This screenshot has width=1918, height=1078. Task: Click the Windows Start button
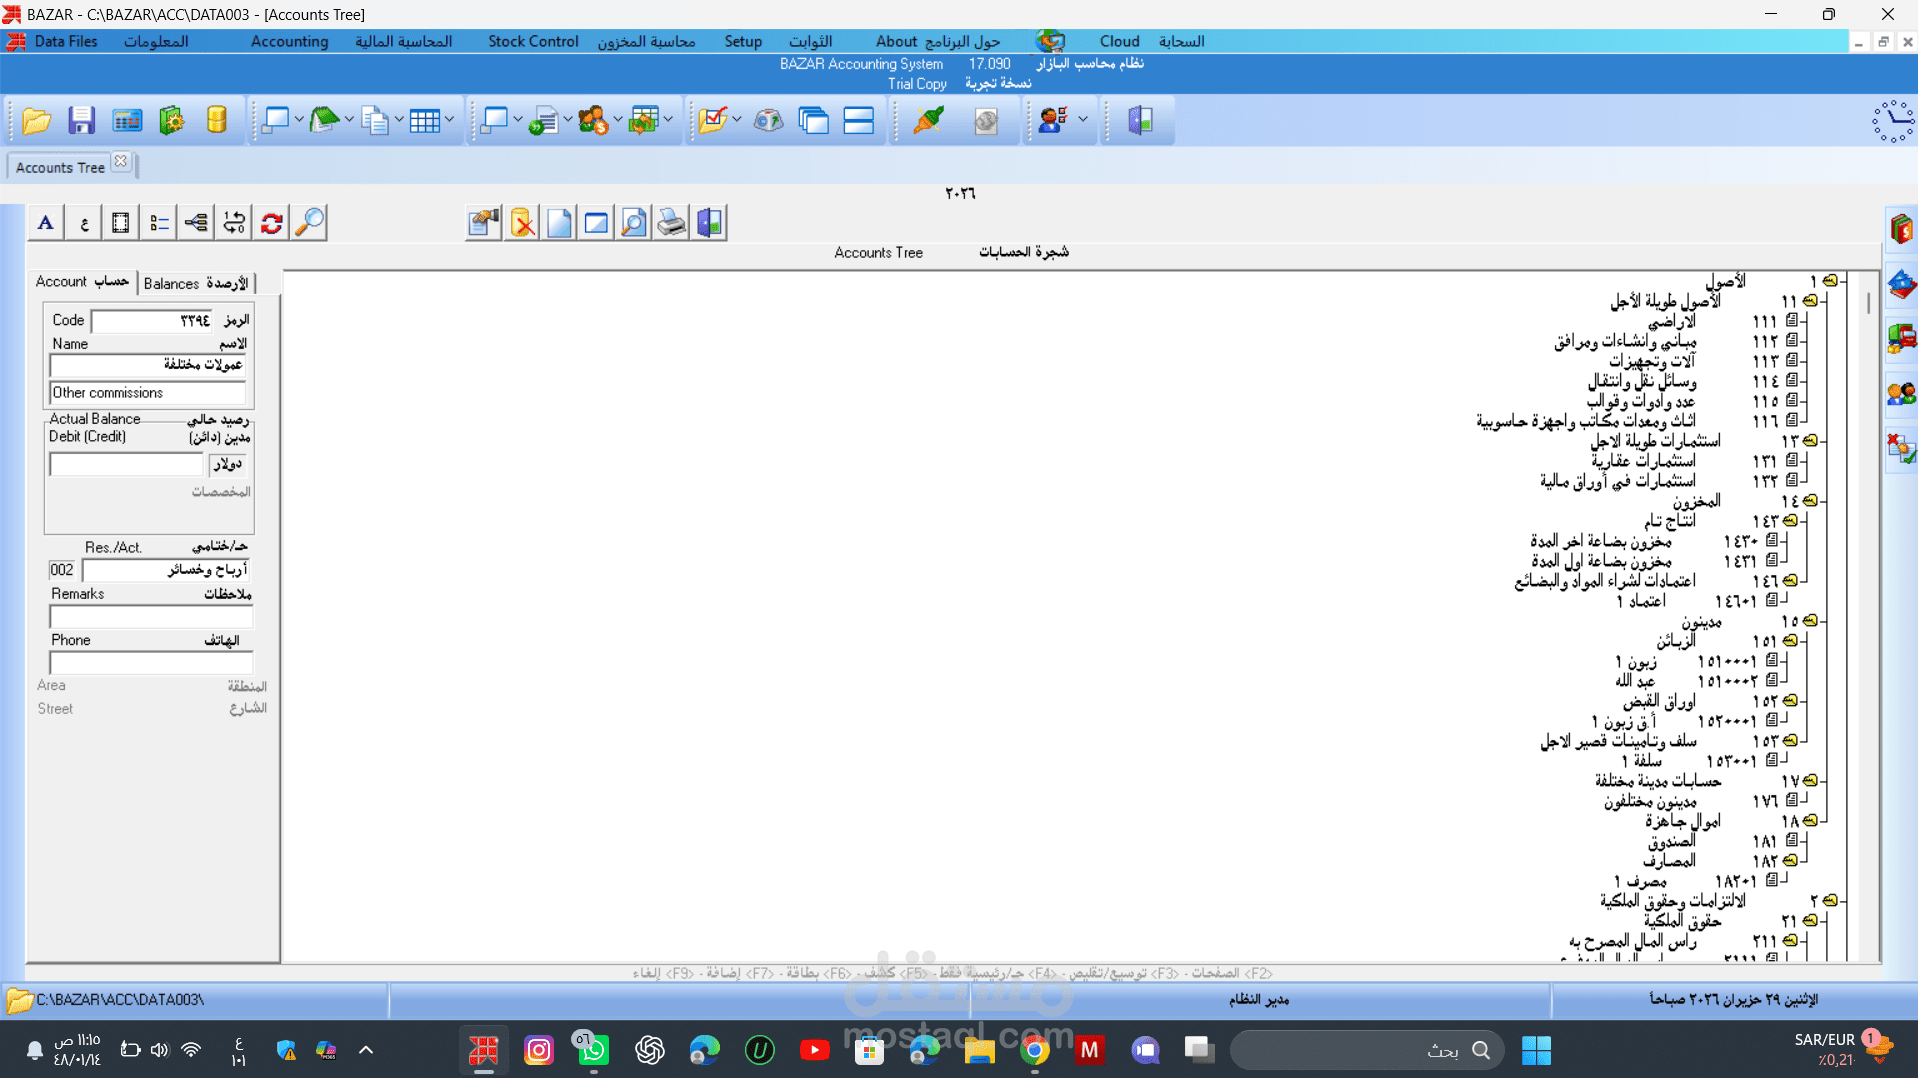click(1536, 1050)
